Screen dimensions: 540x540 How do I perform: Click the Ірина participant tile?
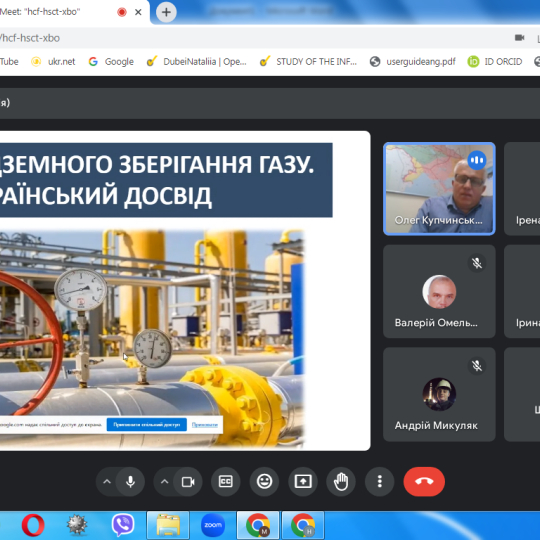(522, 291)
